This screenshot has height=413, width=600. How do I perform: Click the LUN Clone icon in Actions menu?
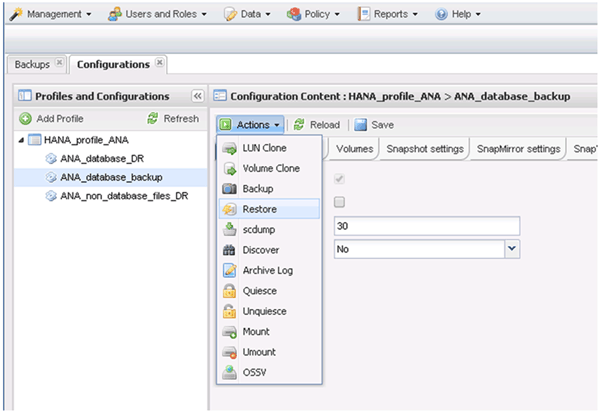[x=230, y=148]
